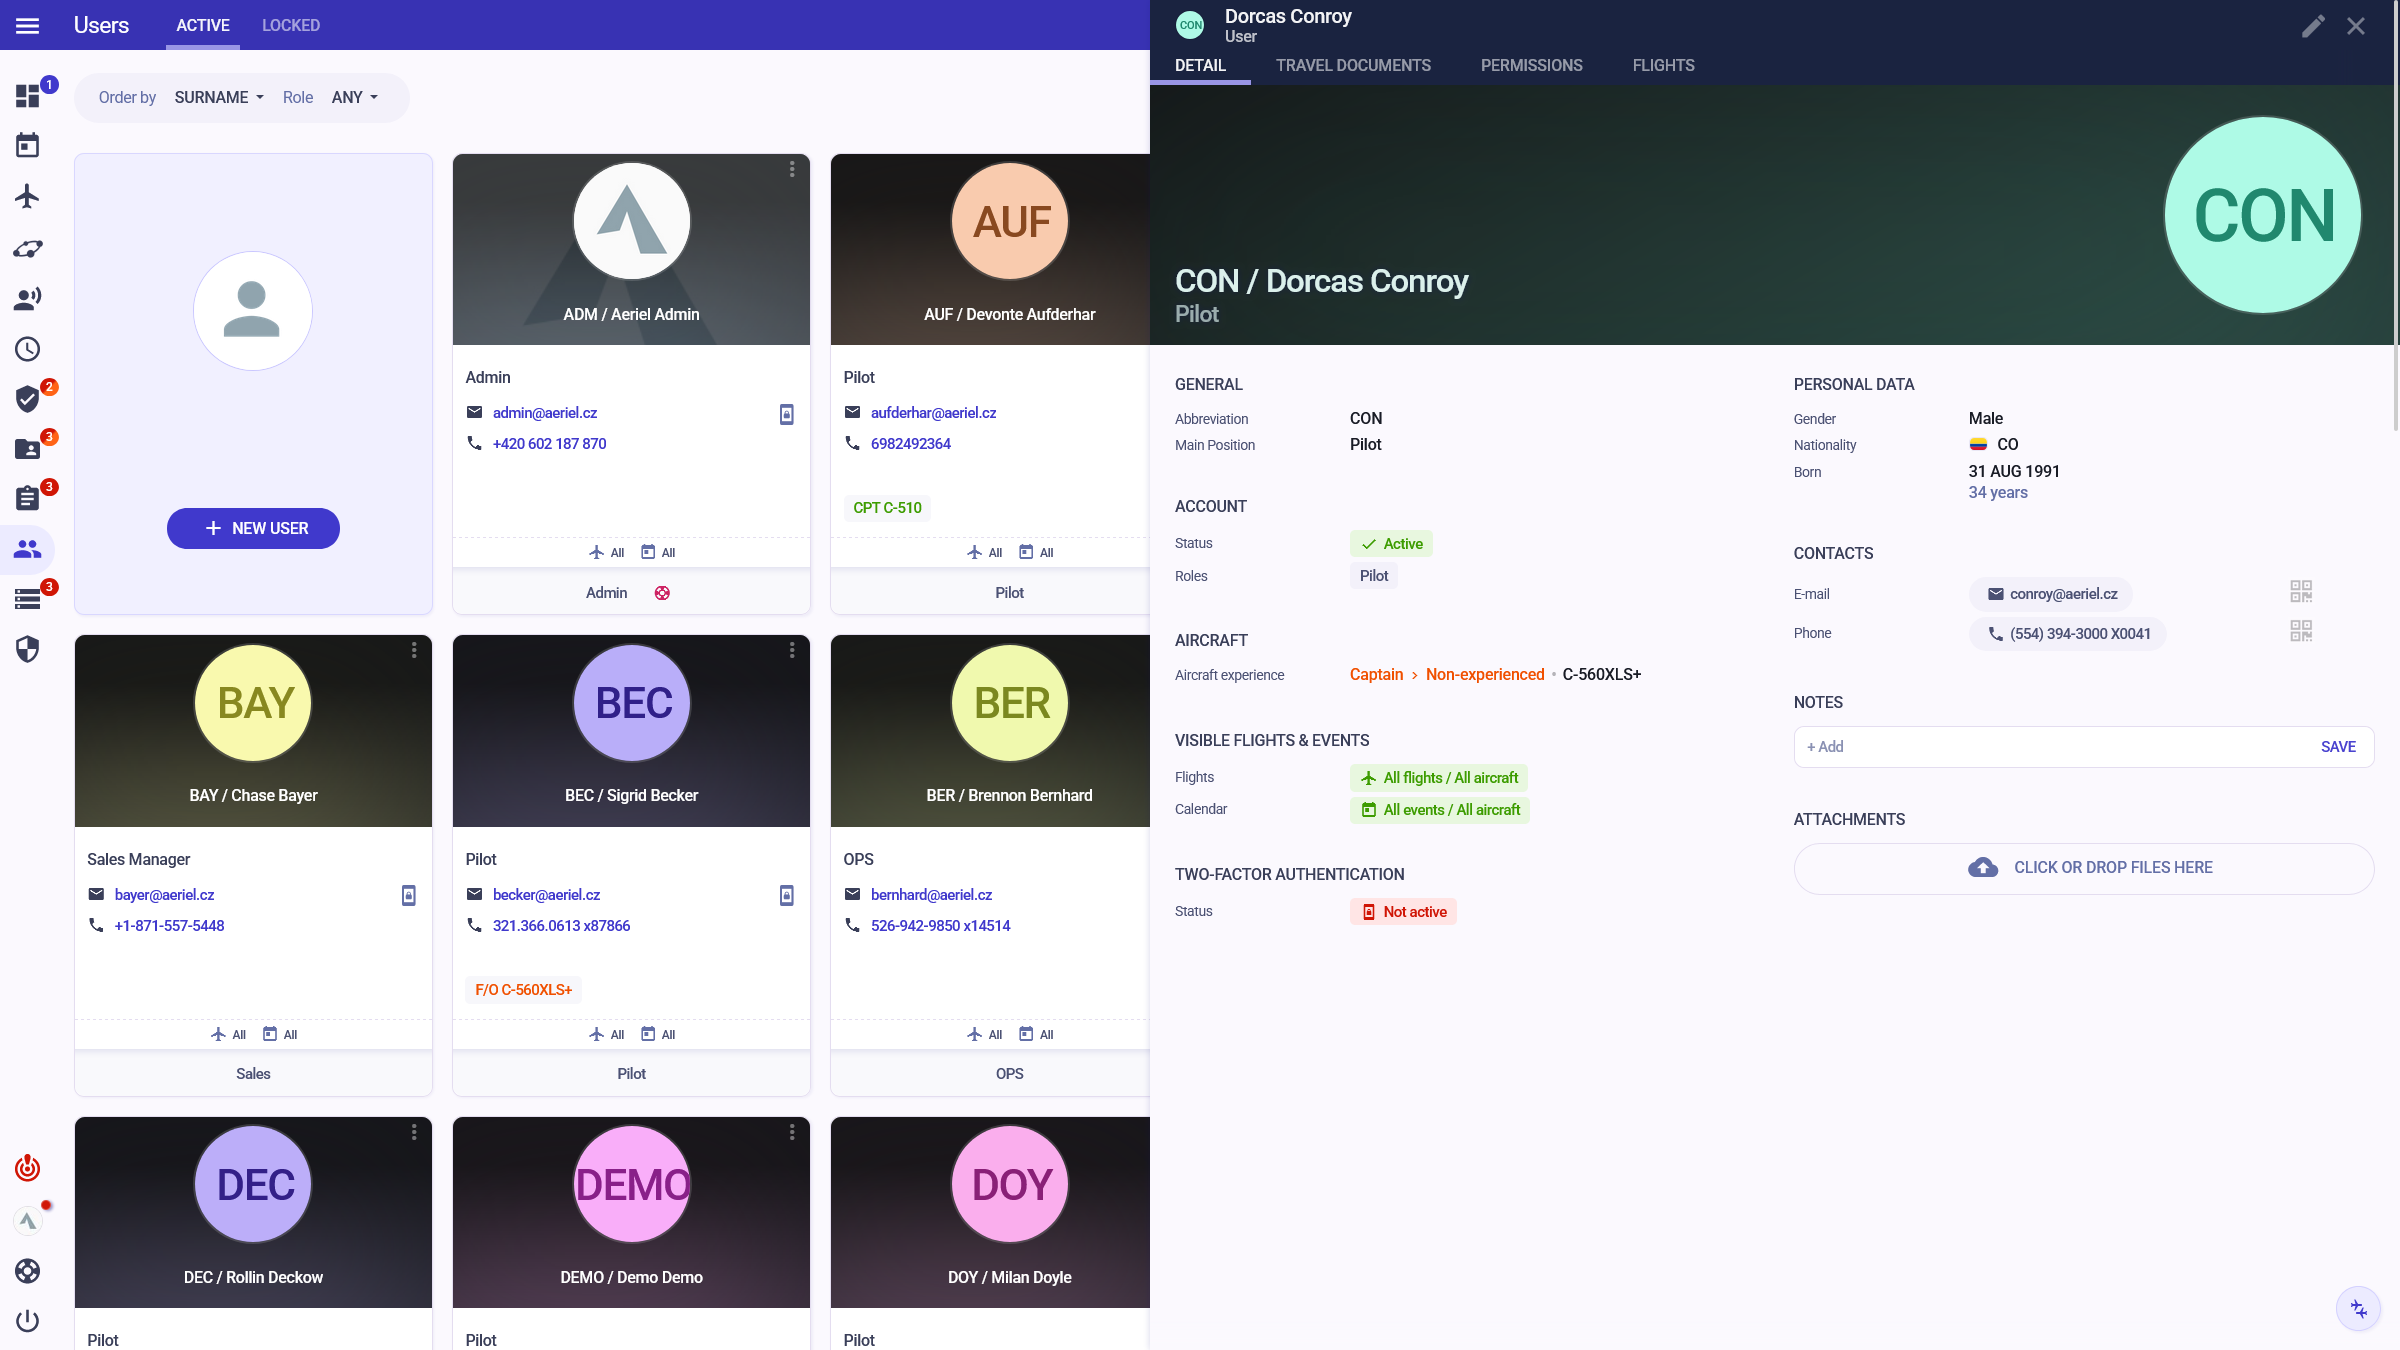
Task: Expand the Role ANY dropdown
Action: (355, 98)
